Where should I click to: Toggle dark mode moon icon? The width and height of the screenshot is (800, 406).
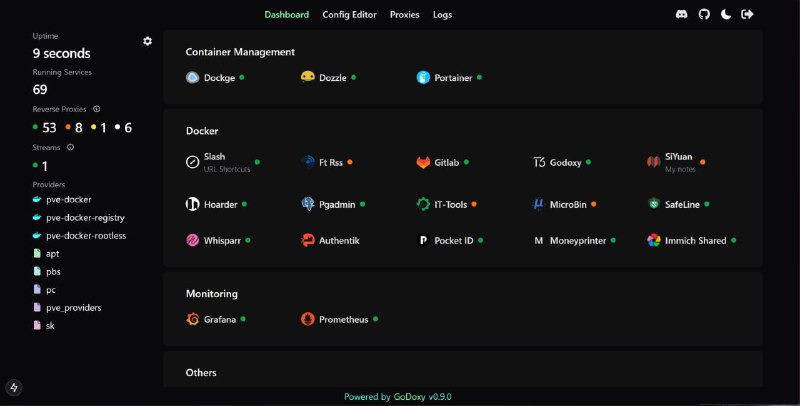pos(725,15)
